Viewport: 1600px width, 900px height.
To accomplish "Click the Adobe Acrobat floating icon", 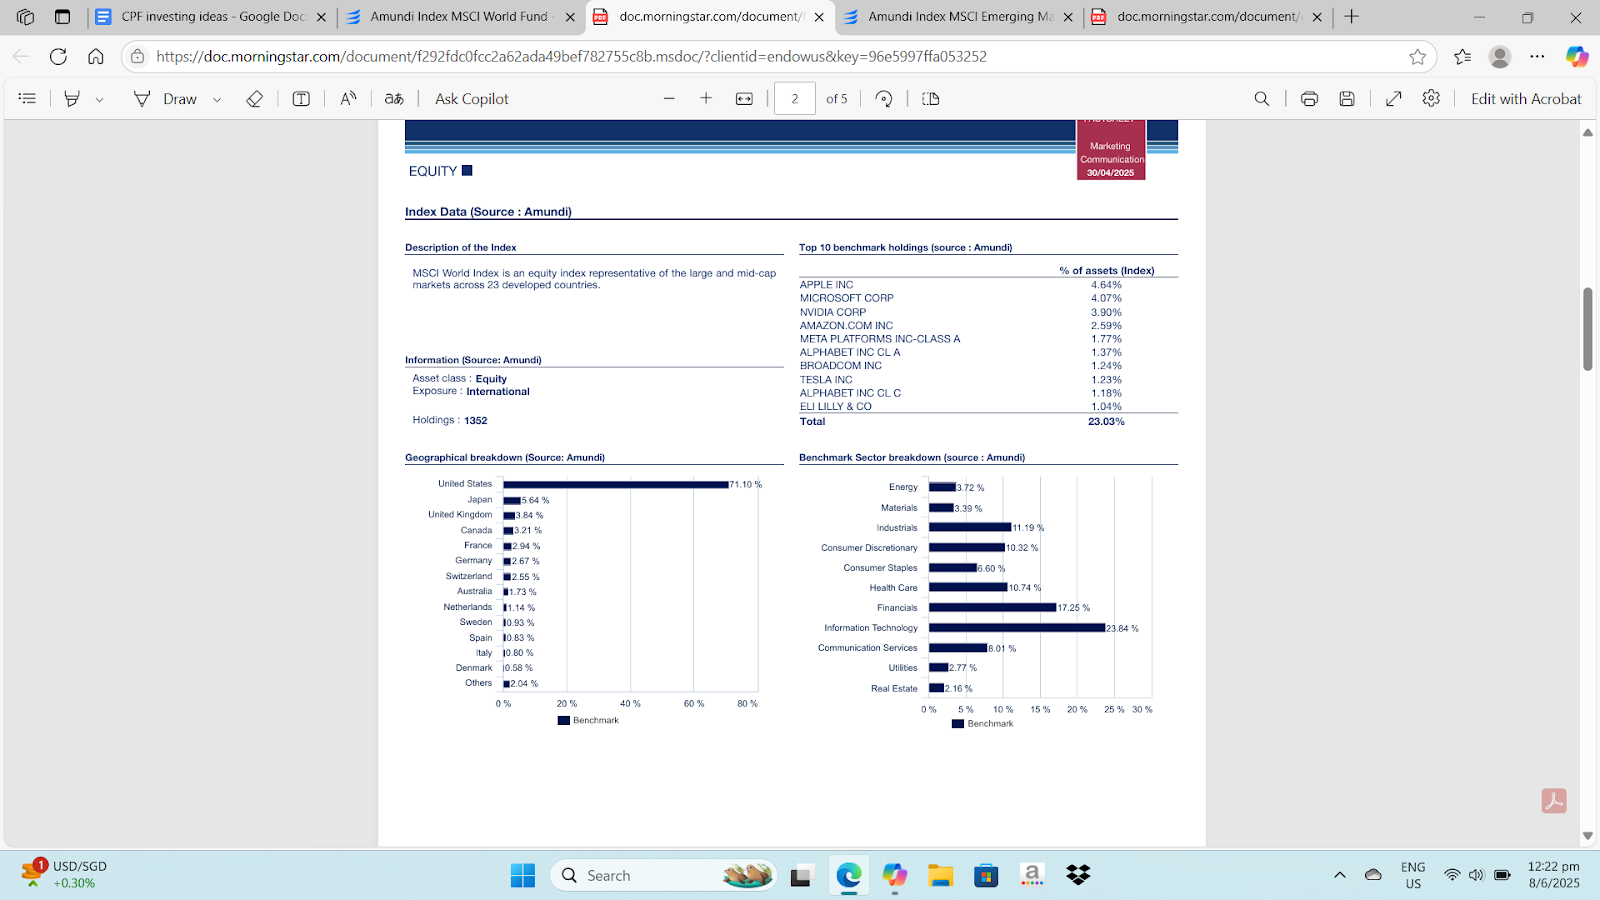I will (1554, 801).
